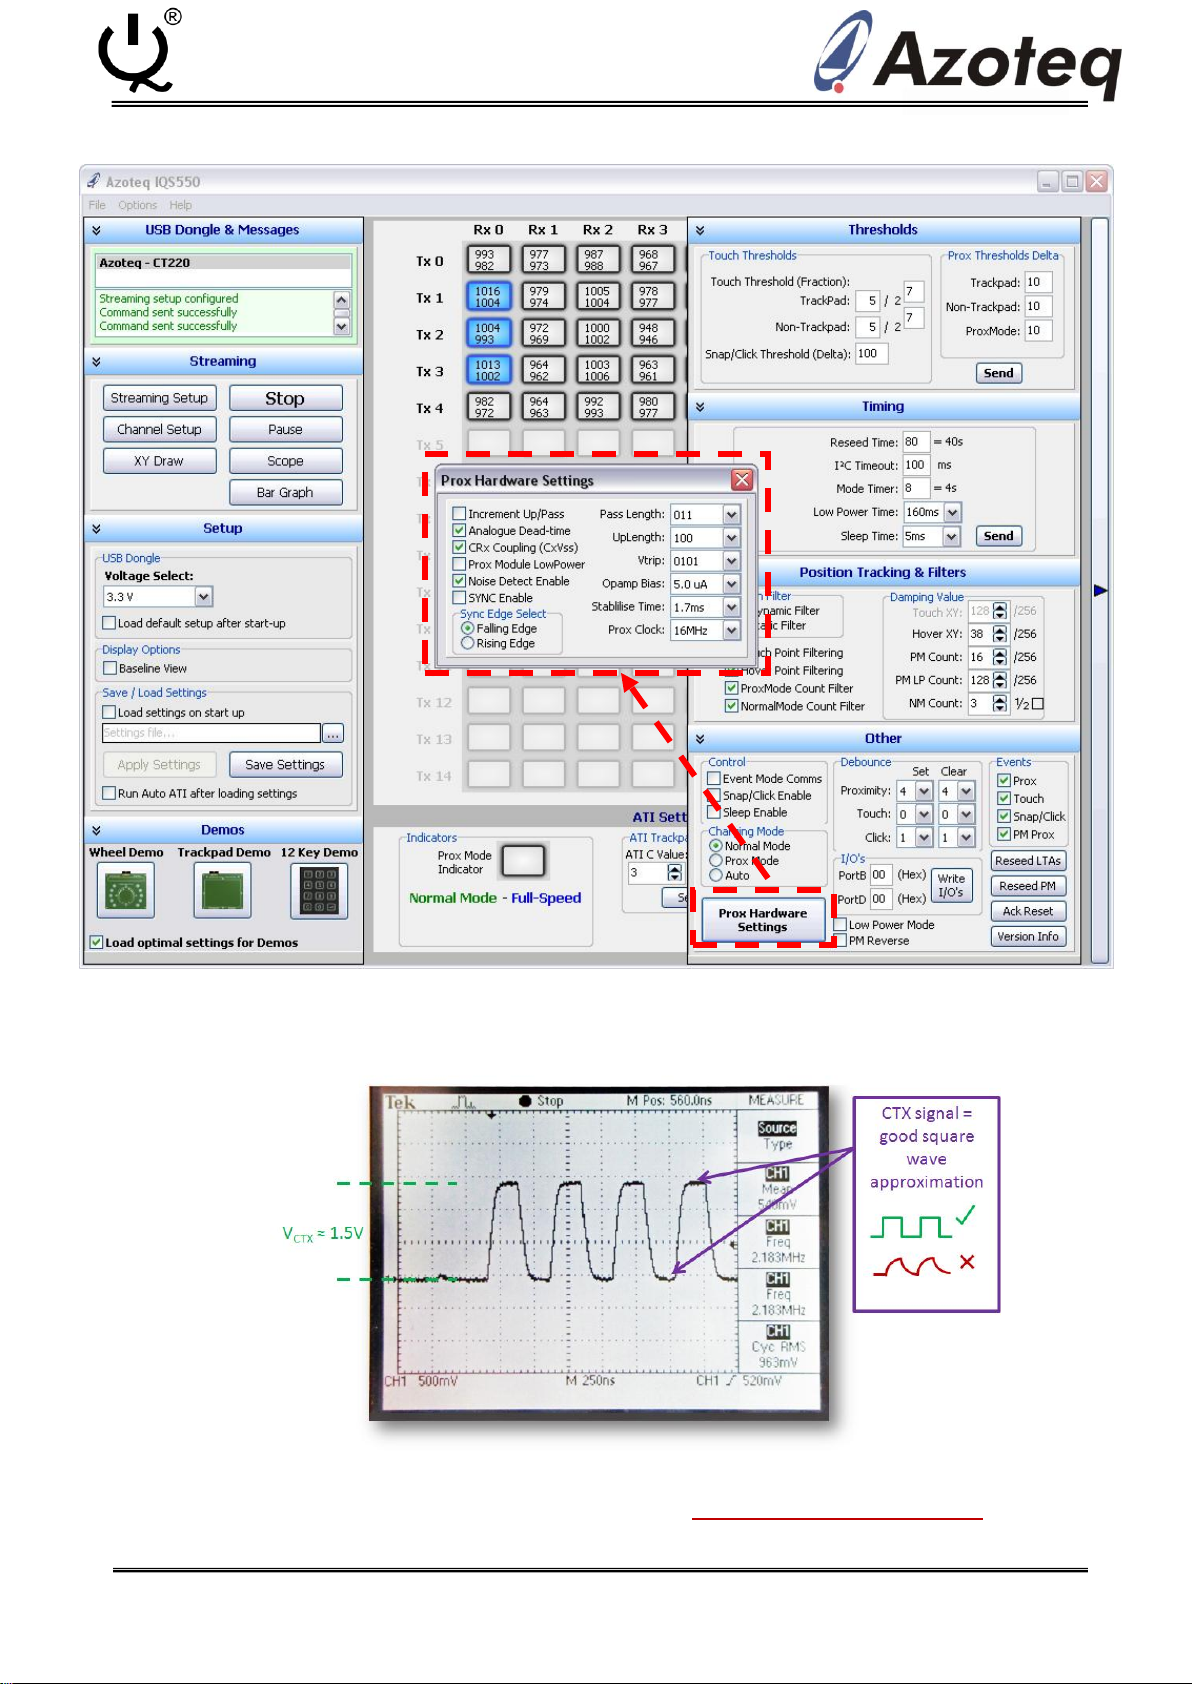Toggle CRx Coupling (CxVss) checkbox

(x=459, y=548)
